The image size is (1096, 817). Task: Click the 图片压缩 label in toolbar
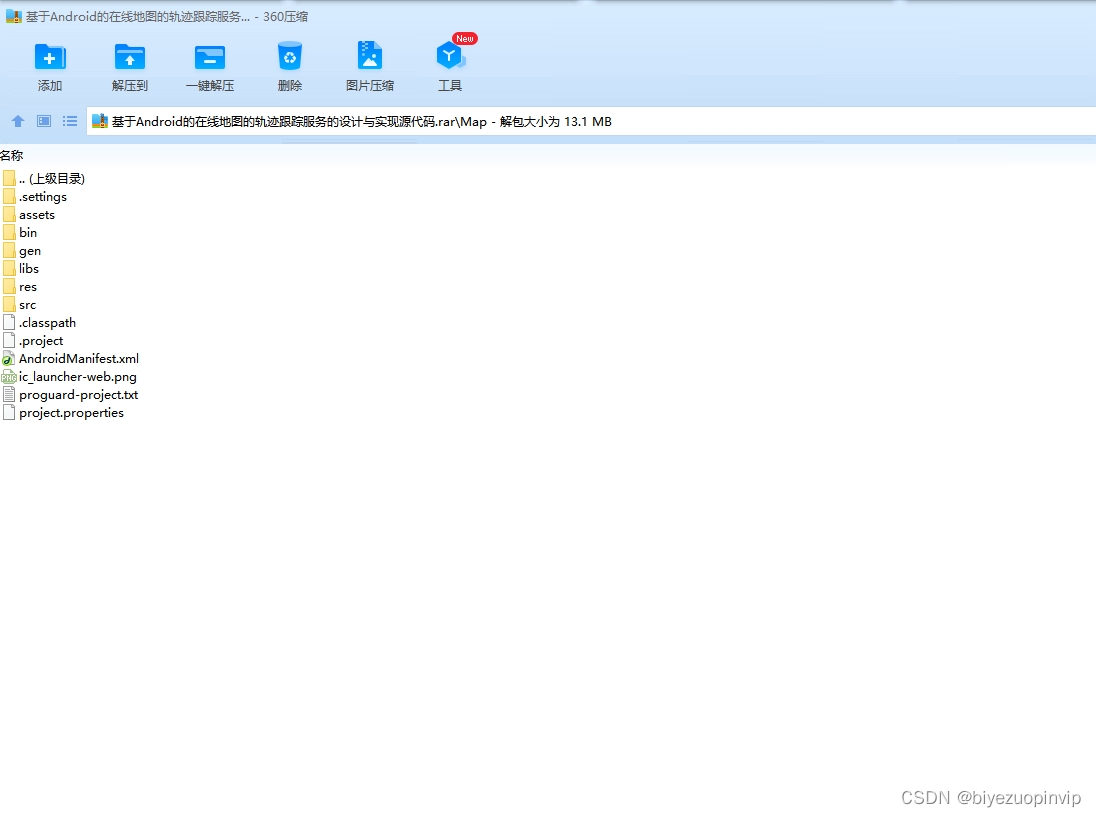370,85
